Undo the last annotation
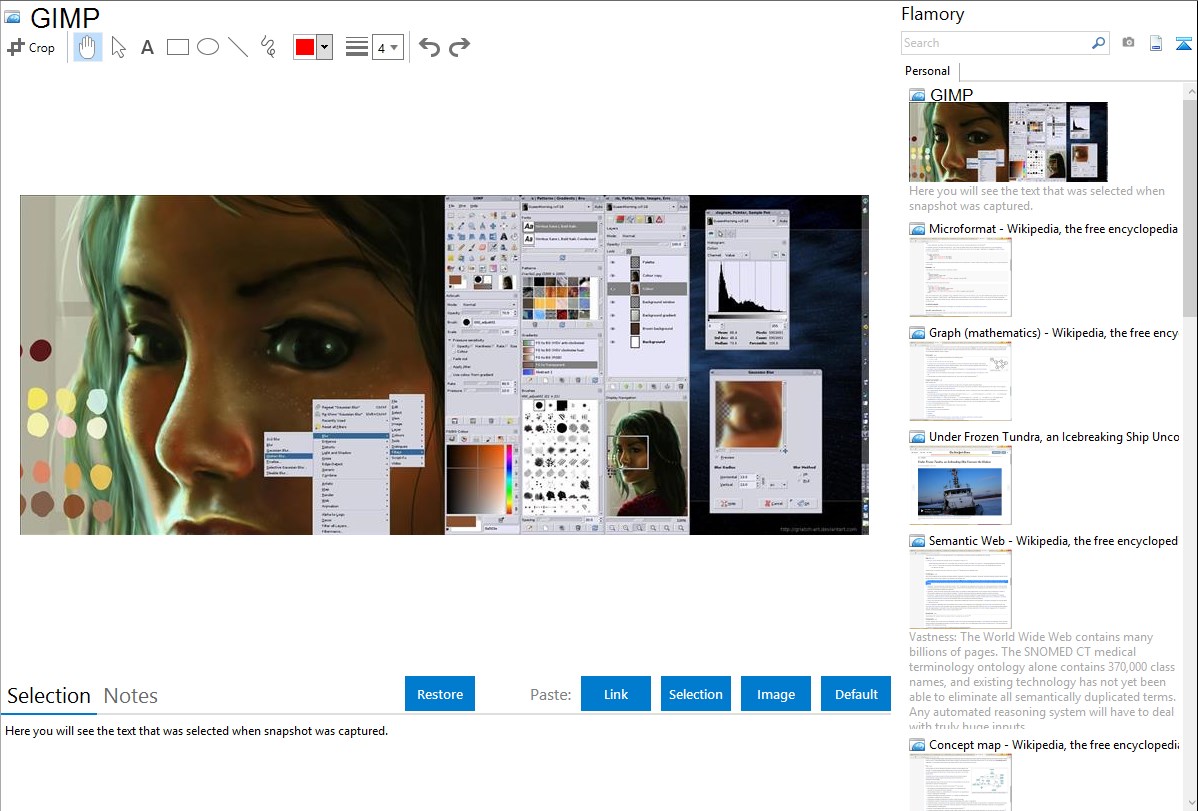Screen dimensions: 1198x811 [429, 47]
